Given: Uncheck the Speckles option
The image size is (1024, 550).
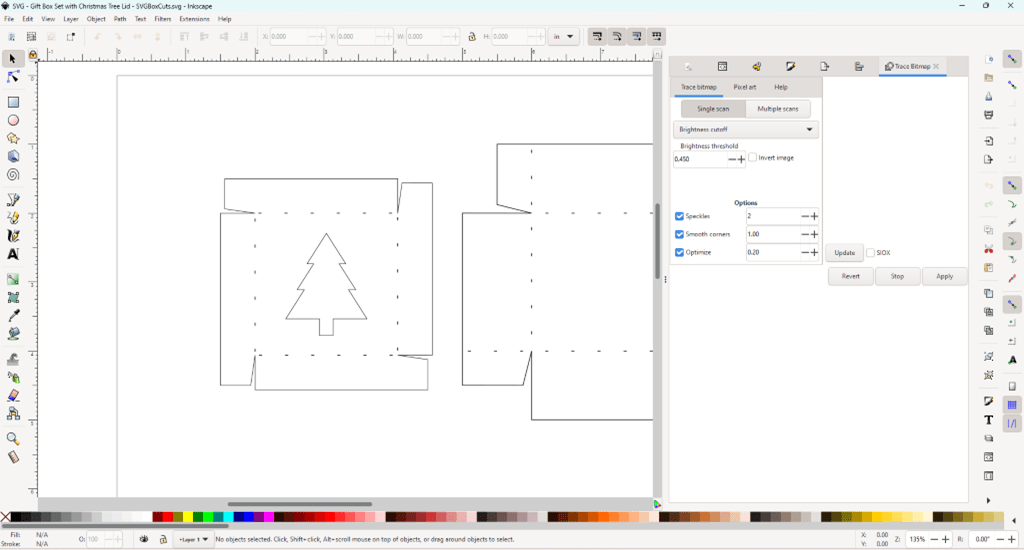Looking at the screenshot, I should click(680, 216).
